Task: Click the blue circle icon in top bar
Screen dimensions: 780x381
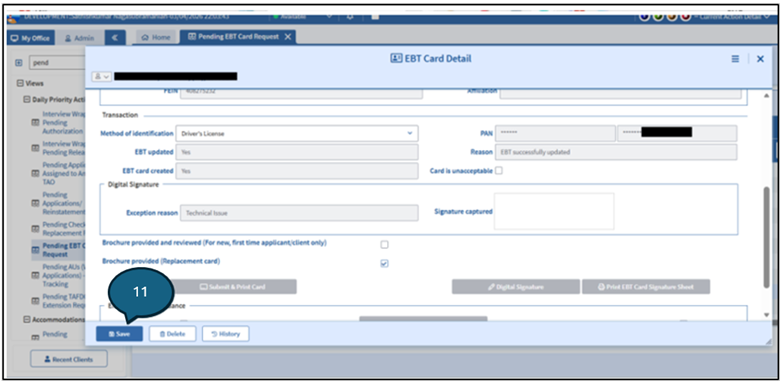Action: click(x=644, y=16)
